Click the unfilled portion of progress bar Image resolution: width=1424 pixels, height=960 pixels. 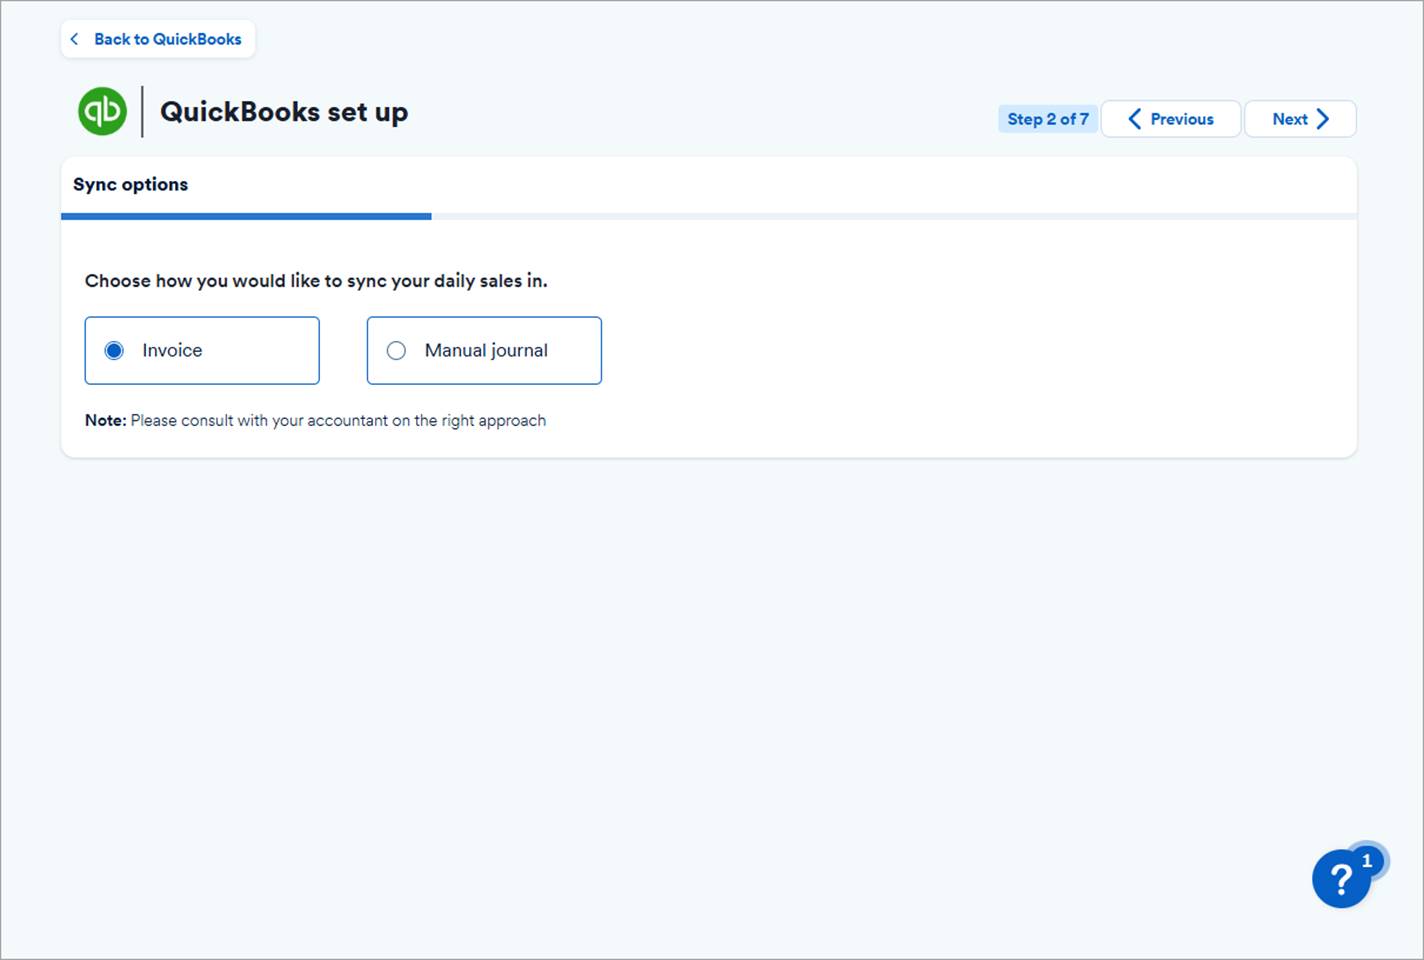click(x=893, y=216)
